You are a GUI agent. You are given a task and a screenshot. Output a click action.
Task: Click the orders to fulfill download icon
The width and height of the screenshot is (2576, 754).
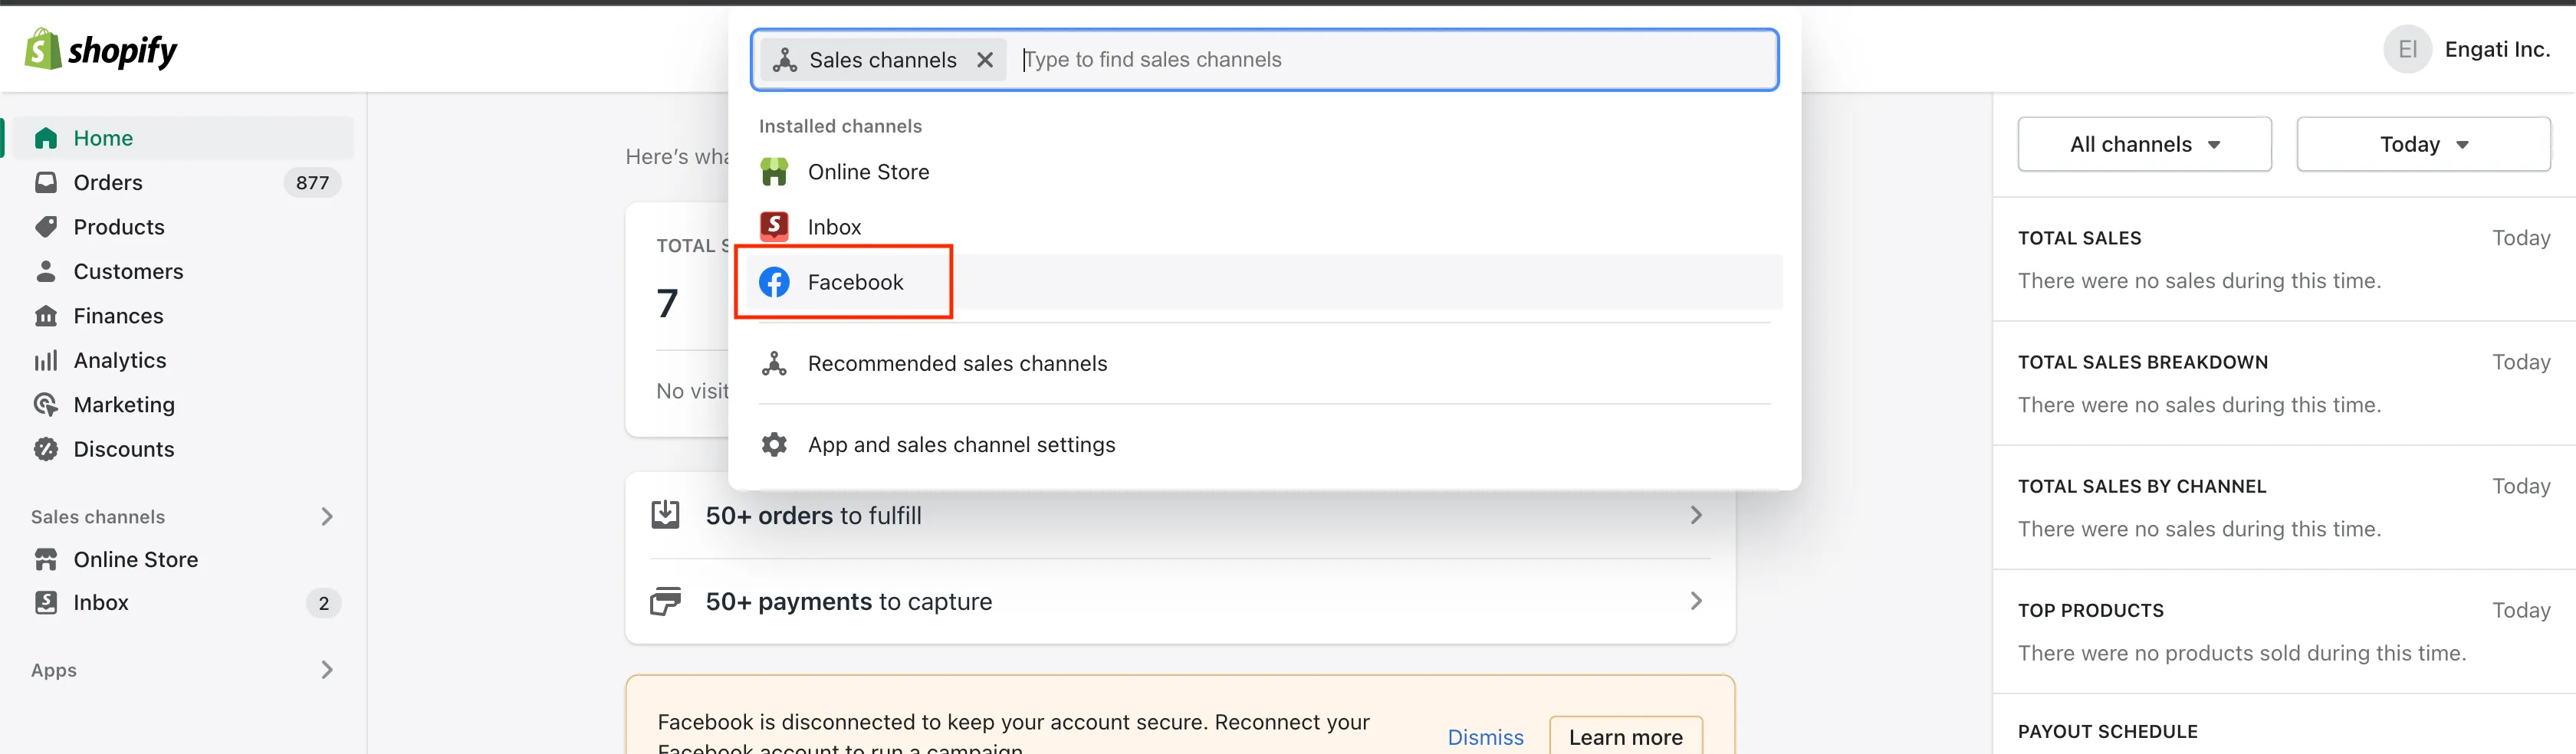(665, 515)
